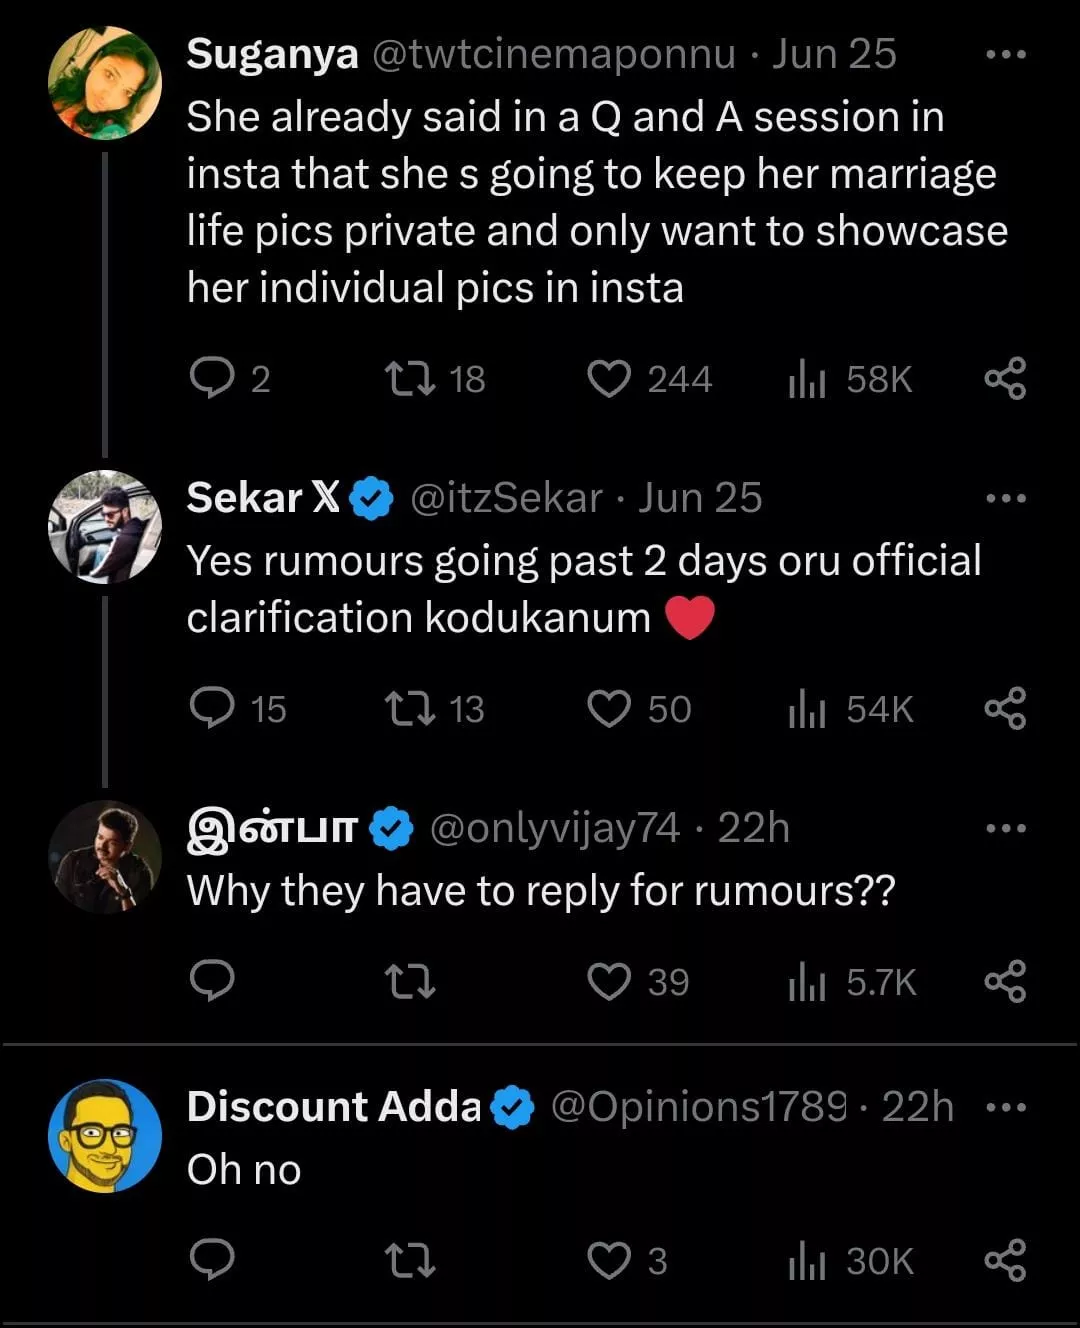This screenshot has width=1080, height=1328.
Task: Open the @twtcinemaponnu profile handle
Action: (554, 55)
